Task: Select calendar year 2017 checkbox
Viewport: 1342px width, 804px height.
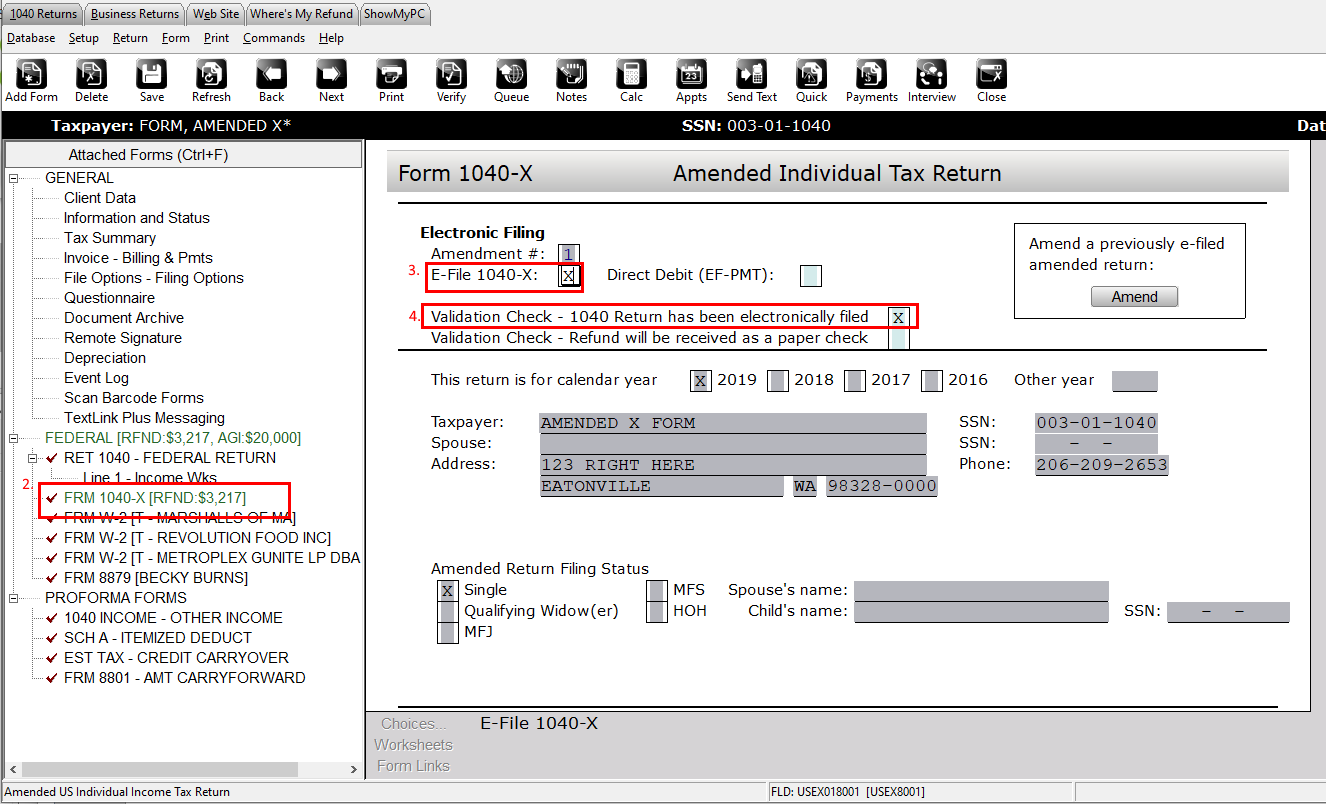Action: [854, 380]
